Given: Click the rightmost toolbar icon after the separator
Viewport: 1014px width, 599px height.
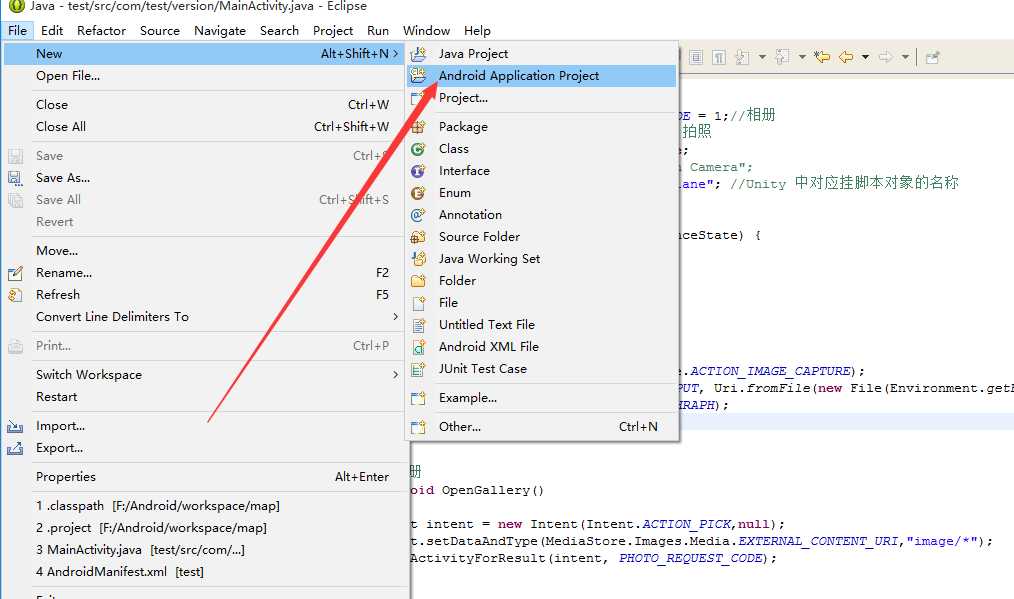Looking at the screenshot, I should click(932, 57).
